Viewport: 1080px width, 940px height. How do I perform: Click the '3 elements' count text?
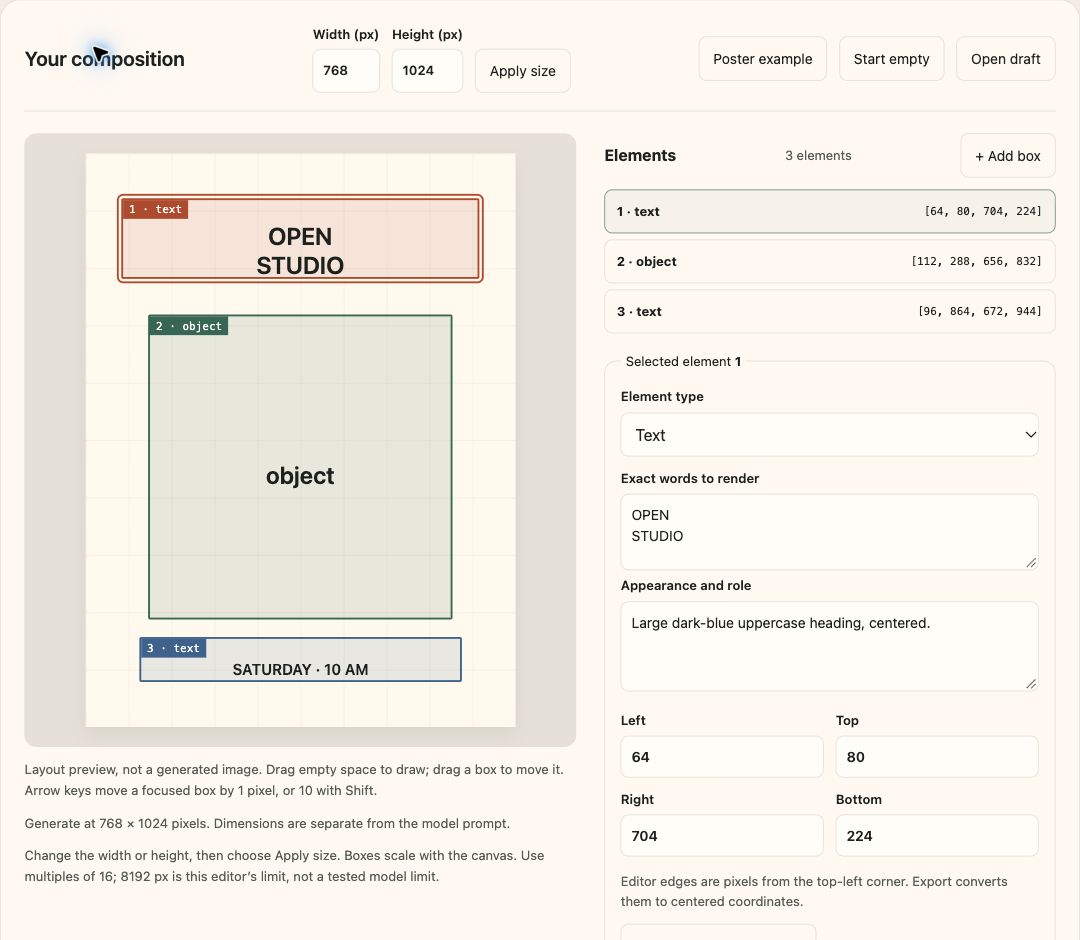point(818,156)
